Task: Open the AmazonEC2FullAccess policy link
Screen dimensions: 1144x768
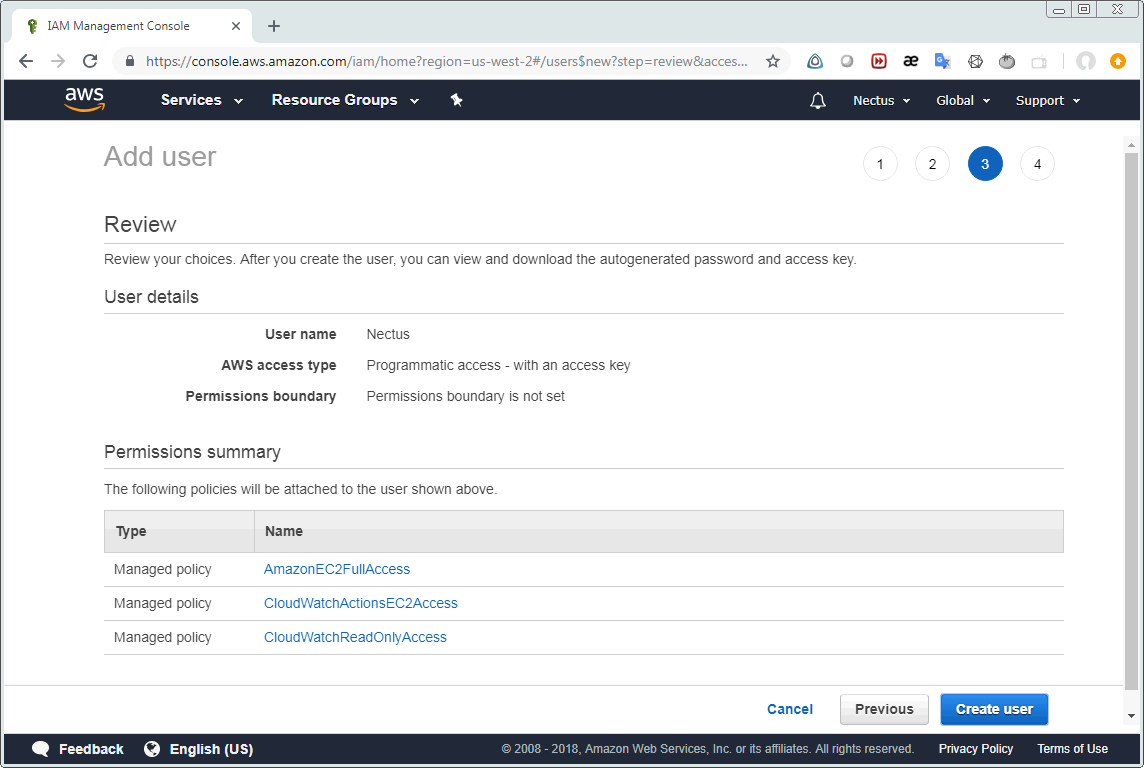Action: pos(337,570)
